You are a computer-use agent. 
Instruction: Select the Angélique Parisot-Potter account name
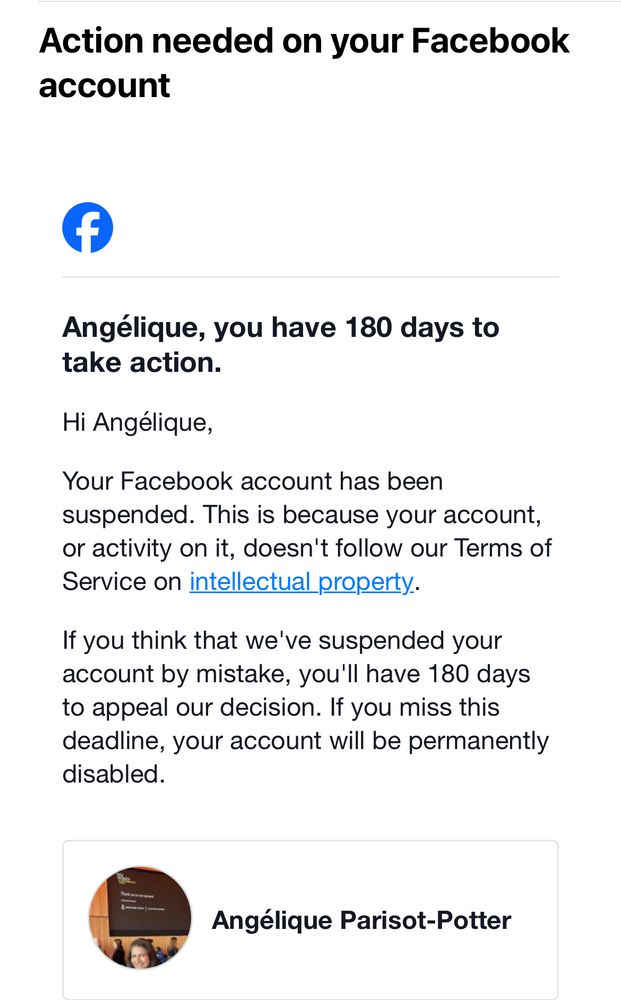tap(362, 920)
